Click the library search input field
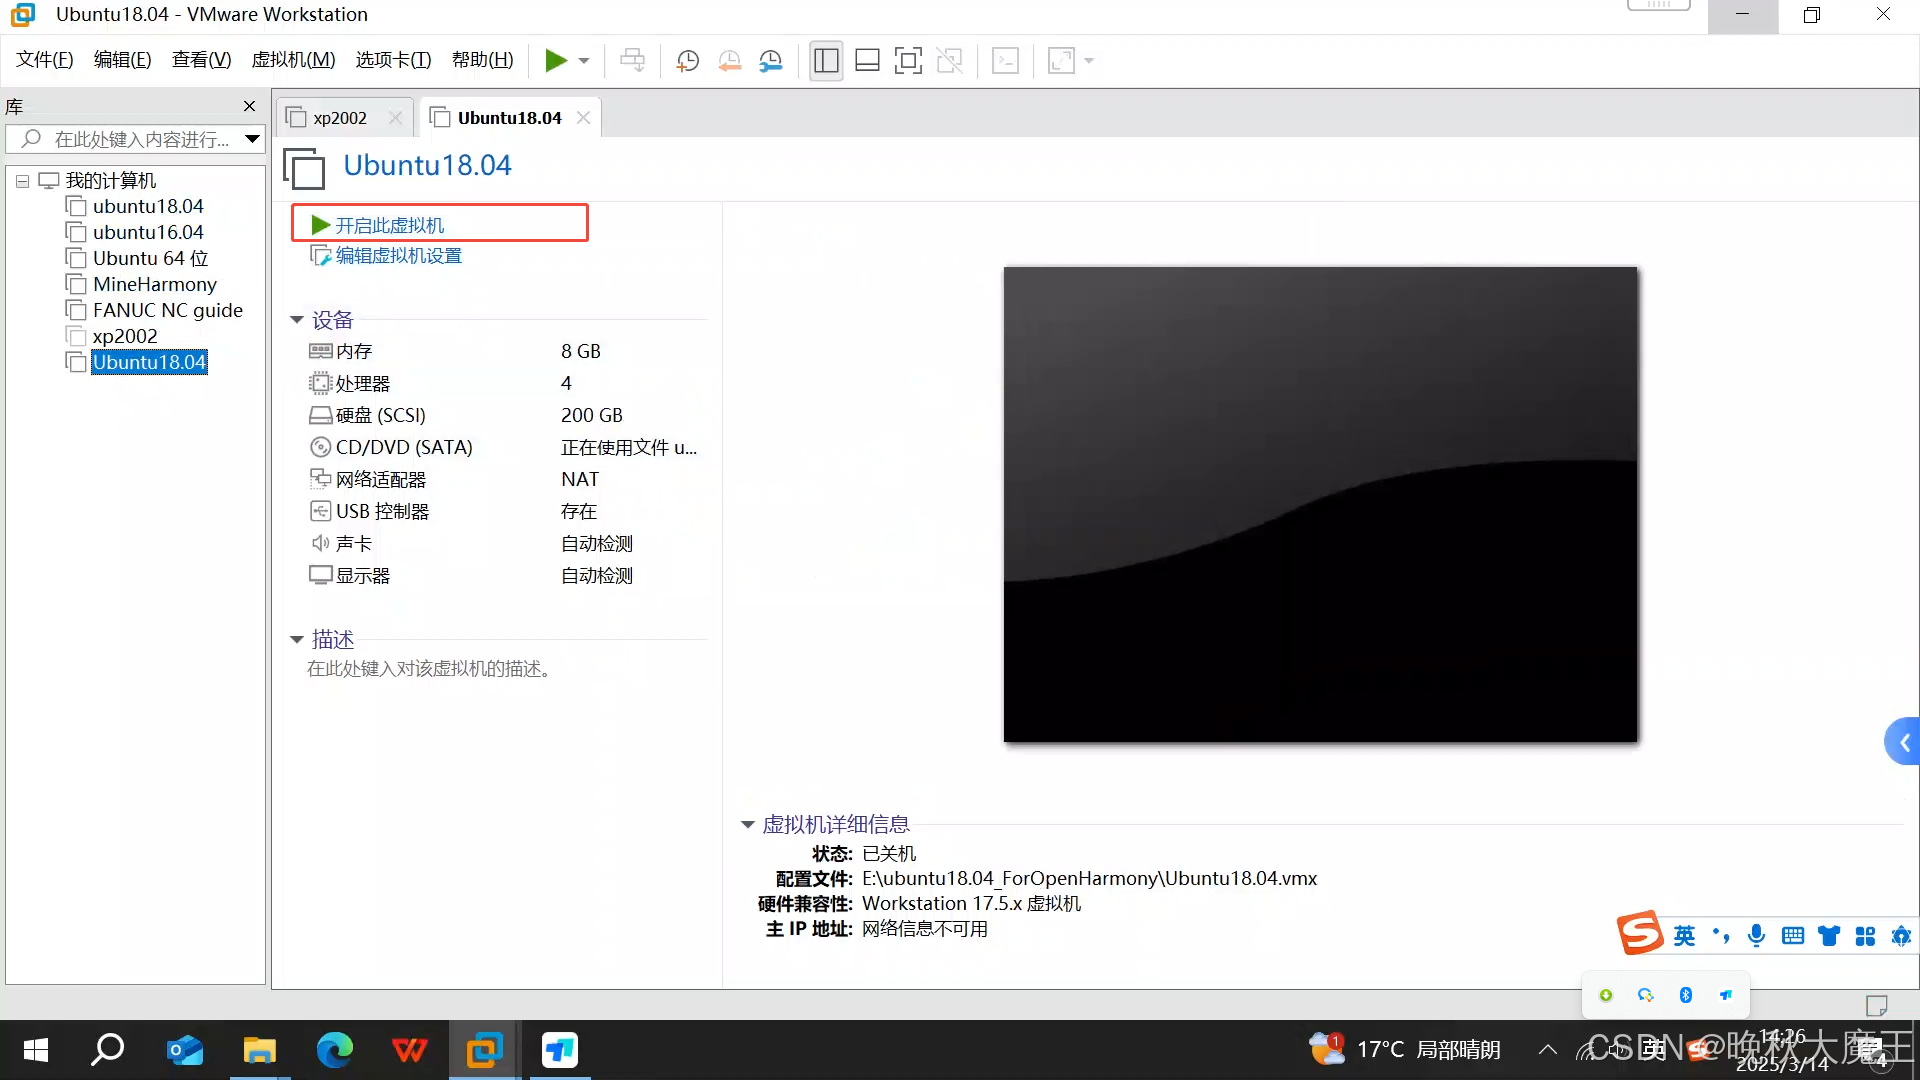This screenshot has height=1080, width=1920. pos(140,139)
